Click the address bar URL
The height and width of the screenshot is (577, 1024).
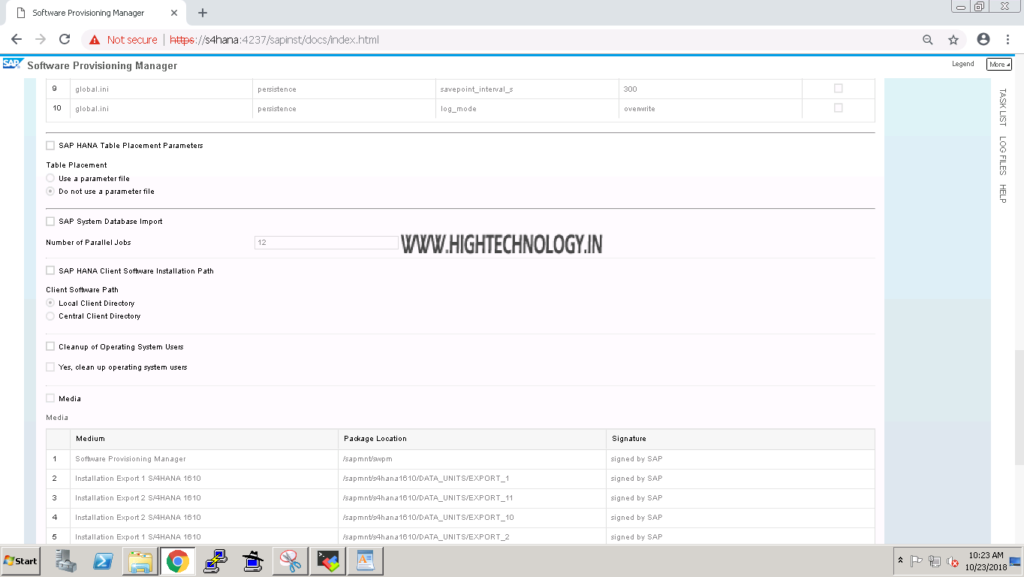tap(274, 40)
